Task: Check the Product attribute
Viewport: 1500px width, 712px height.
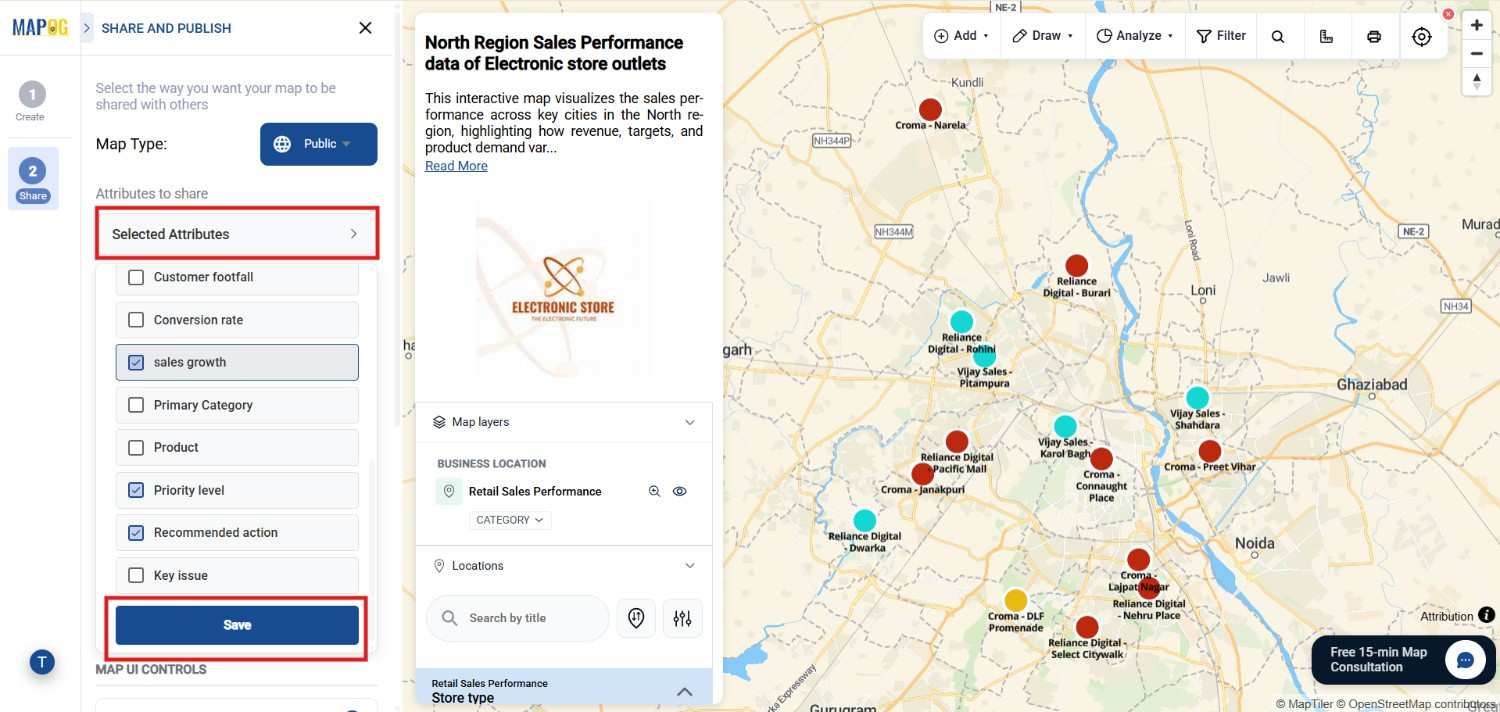Action: pyautogui.click(x=137, y=448)
